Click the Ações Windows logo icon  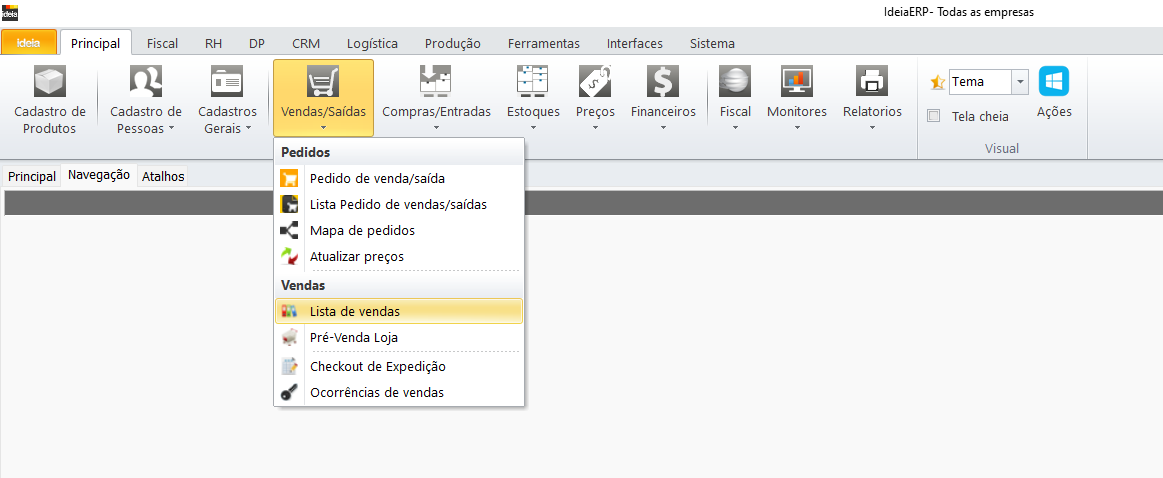pyautogui.click(x=1053, y=81)
